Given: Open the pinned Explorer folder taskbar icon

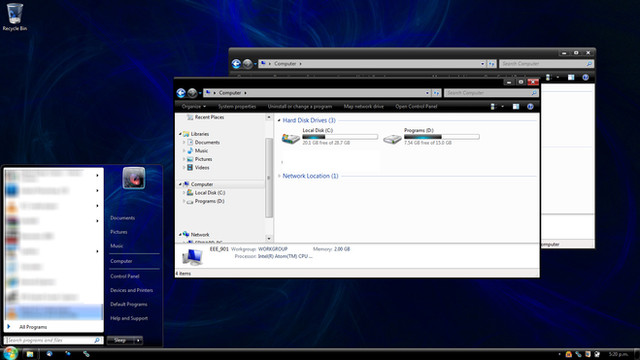Looking at the screenshot, I should (30, 354).
